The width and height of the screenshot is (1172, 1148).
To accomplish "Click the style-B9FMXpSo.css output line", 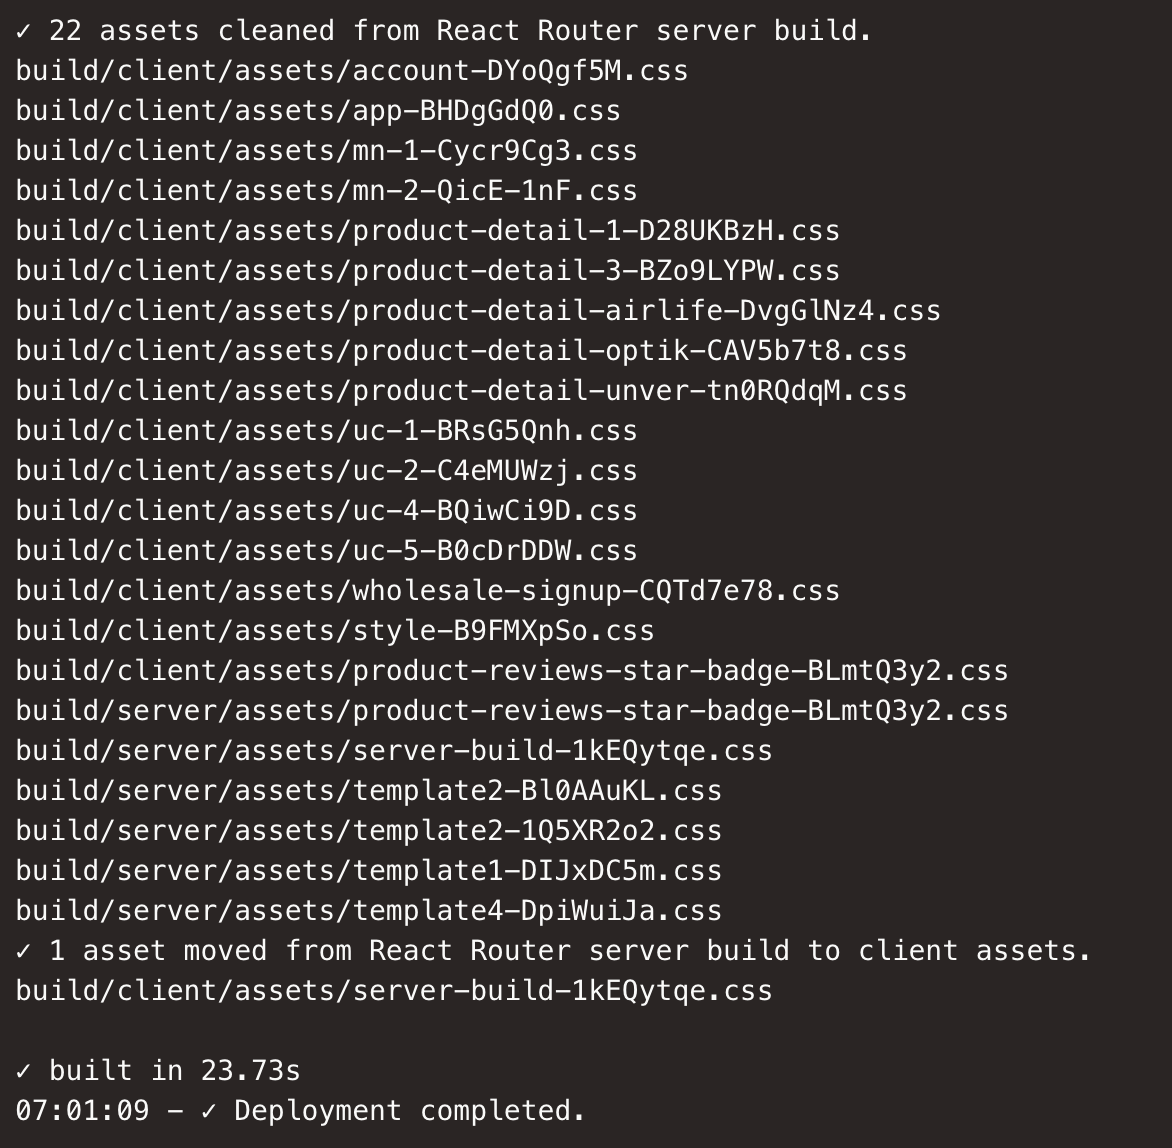I will pos(335,631).
